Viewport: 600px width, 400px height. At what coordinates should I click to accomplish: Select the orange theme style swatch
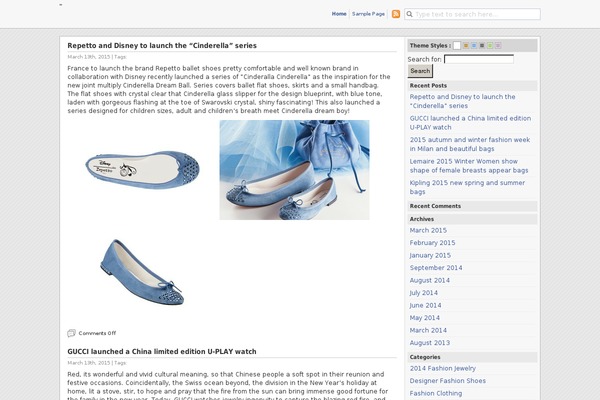466,46
